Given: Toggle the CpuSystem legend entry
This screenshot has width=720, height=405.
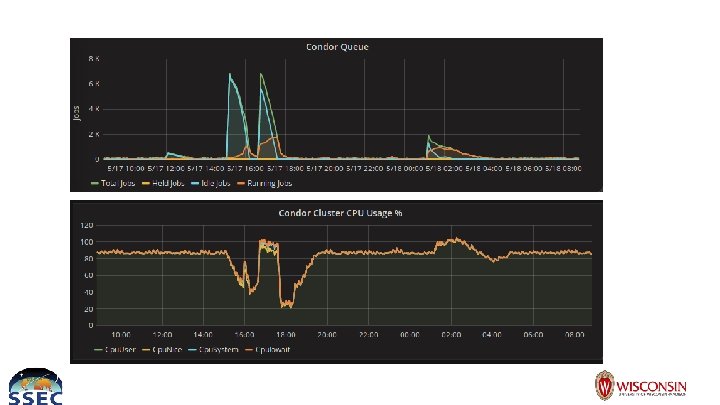Looking at the screenshot, I should pos(213,349).
